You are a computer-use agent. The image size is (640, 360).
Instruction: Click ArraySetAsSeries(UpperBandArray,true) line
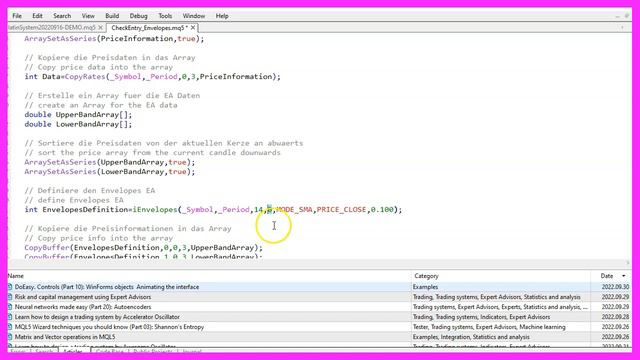(x=110, y=162)
